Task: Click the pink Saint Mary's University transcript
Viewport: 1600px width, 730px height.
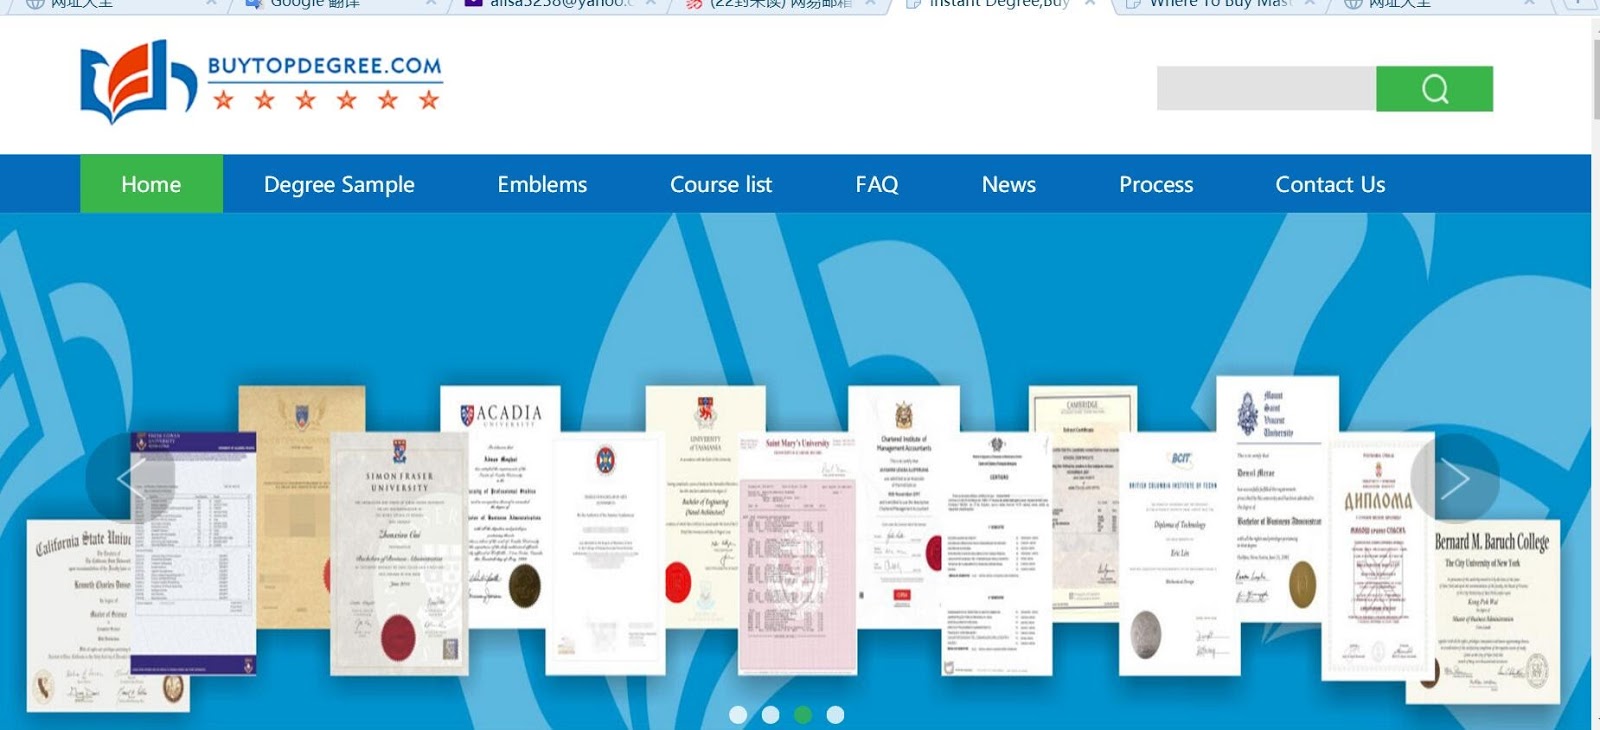Action: coord(797,553)
